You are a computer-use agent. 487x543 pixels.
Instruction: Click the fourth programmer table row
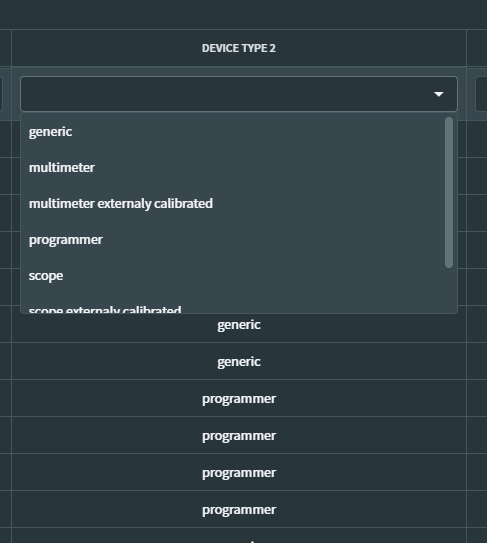(239, 510)
